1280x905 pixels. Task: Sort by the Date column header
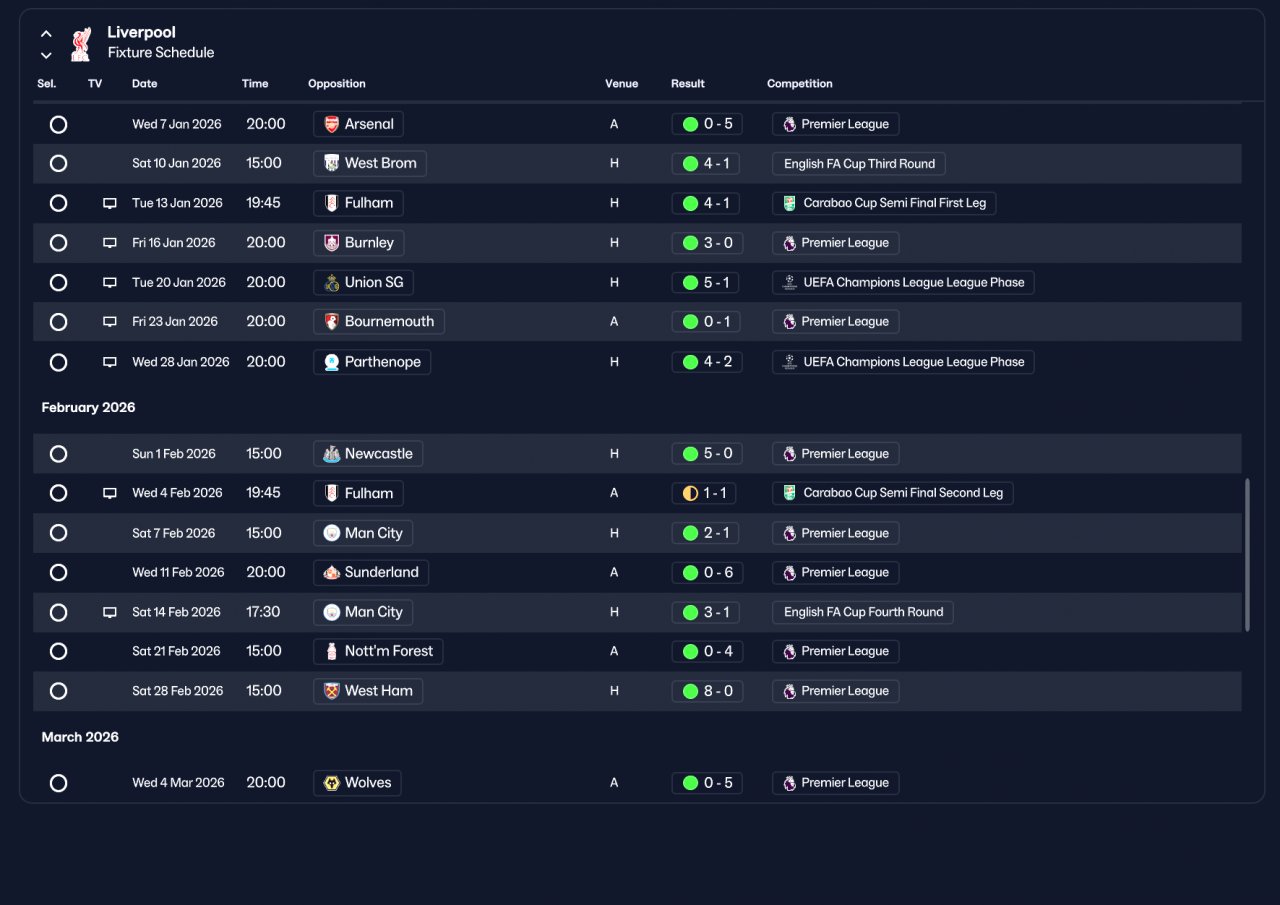coord(145,84)
